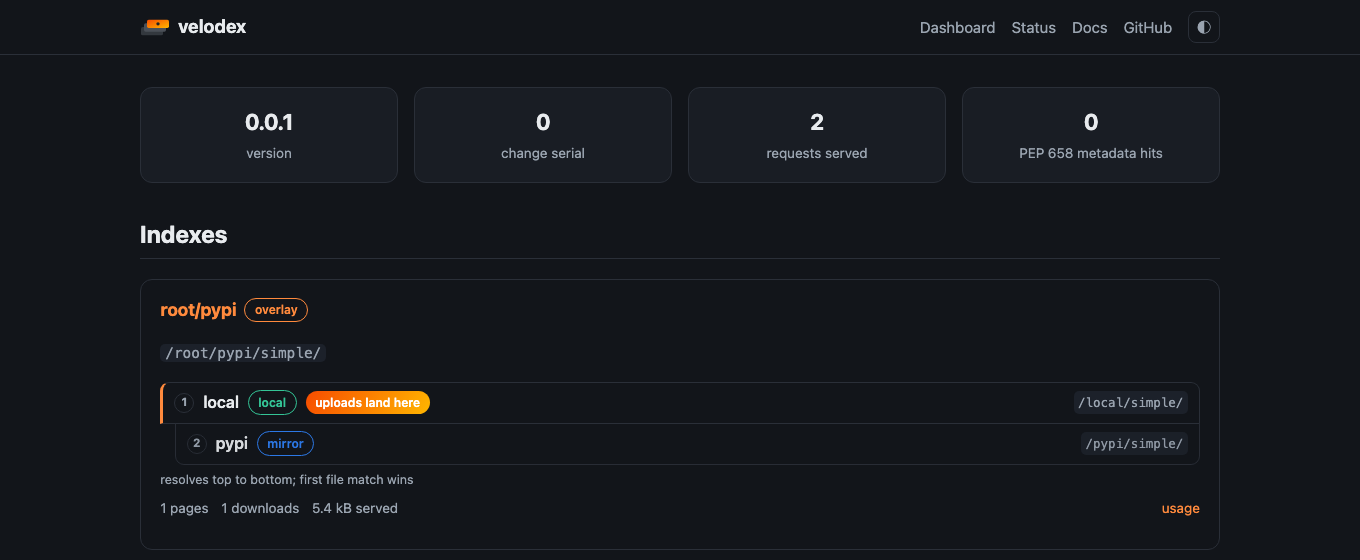Select the /root/pypi/simple/ path text
The height and width of the screenshot is (560, 1360).
(243, 353)
